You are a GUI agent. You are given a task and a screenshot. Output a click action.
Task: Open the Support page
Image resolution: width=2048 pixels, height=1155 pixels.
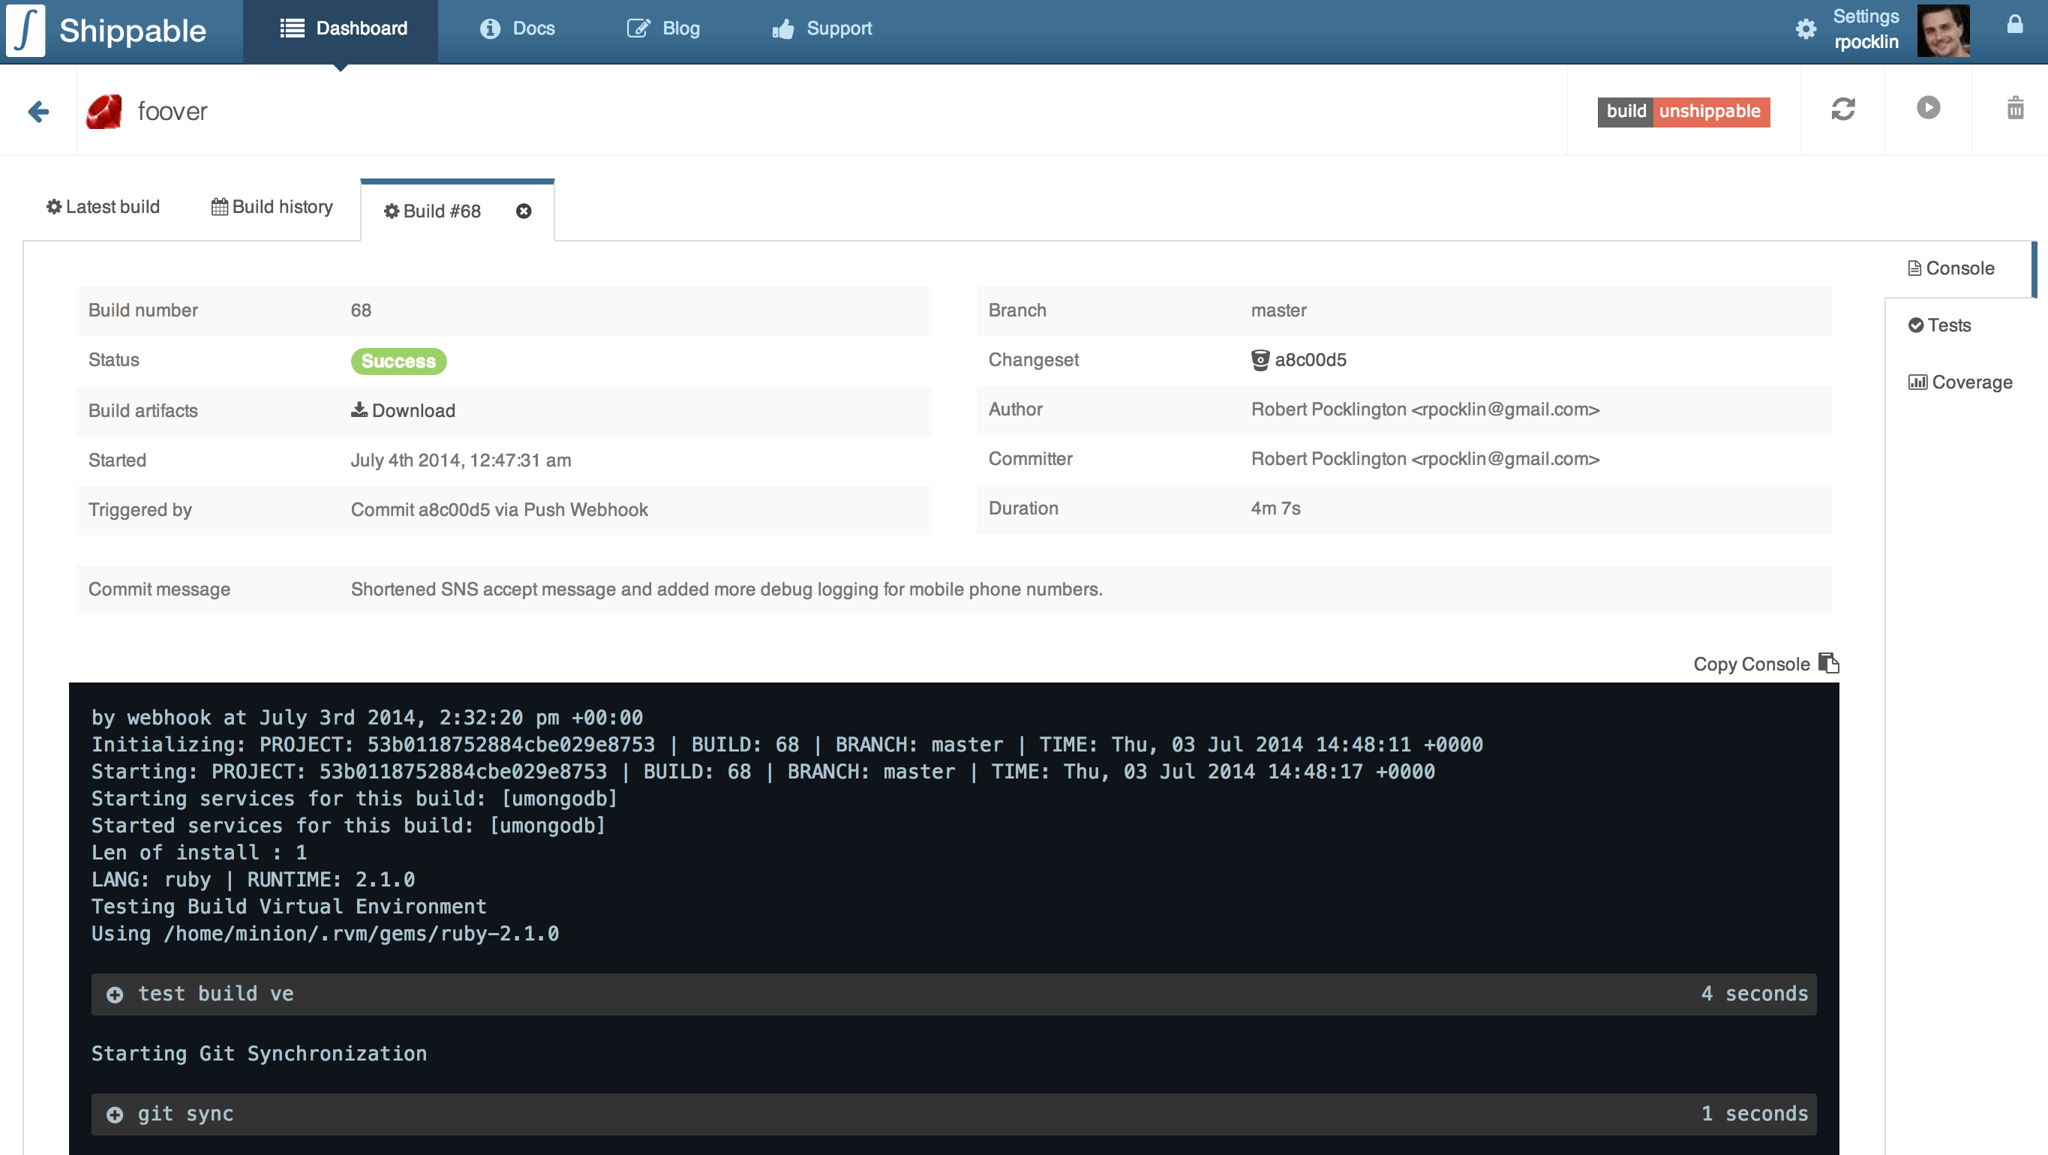(822, 29)
